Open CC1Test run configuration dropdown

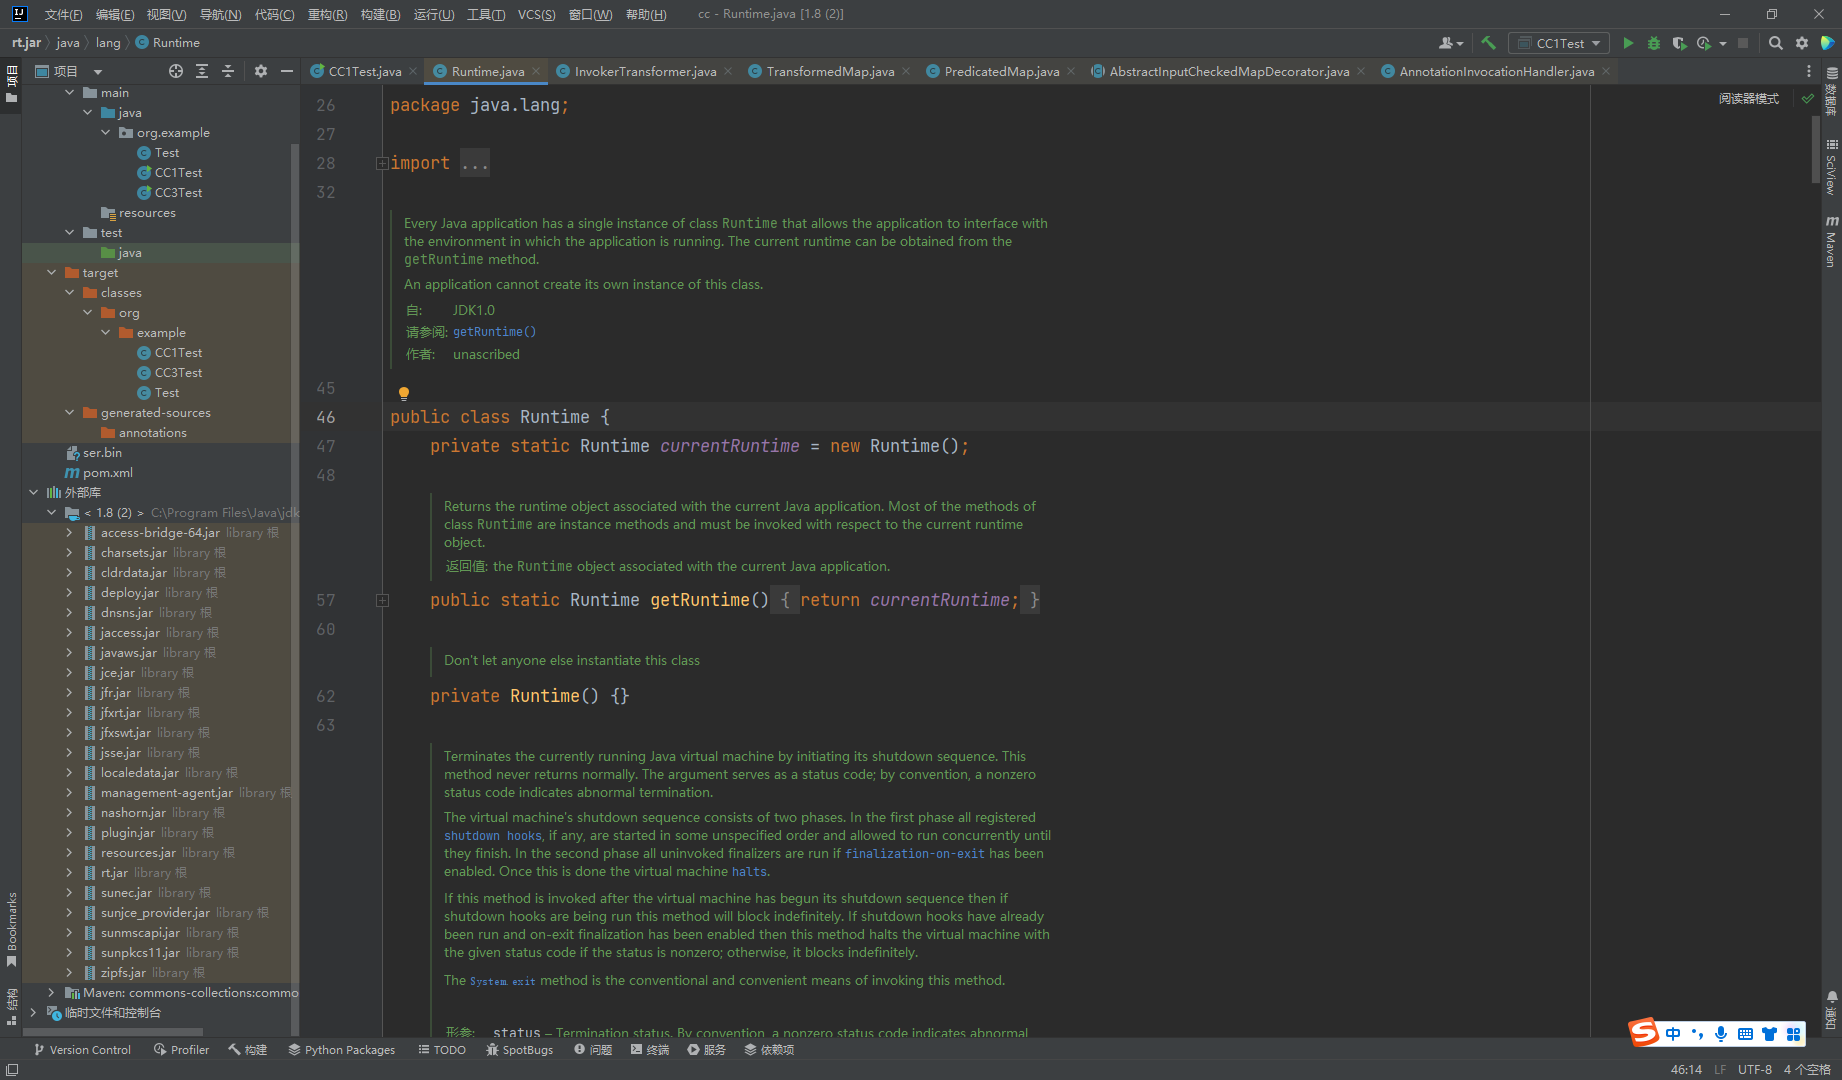pos(1561,43)
